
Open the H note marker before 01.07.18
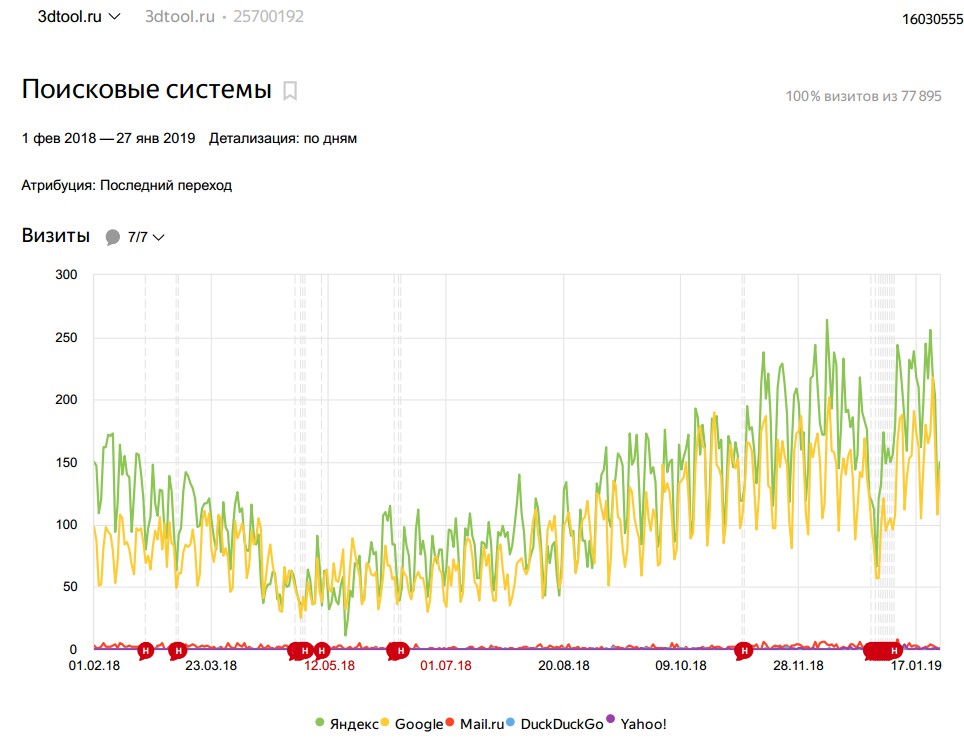[x=400, y=650]
